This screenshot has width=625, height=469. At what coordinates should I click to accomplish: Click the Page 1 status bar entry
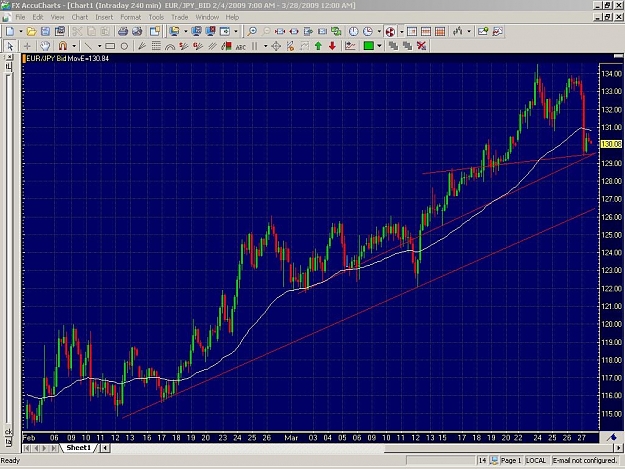point(511,461)
